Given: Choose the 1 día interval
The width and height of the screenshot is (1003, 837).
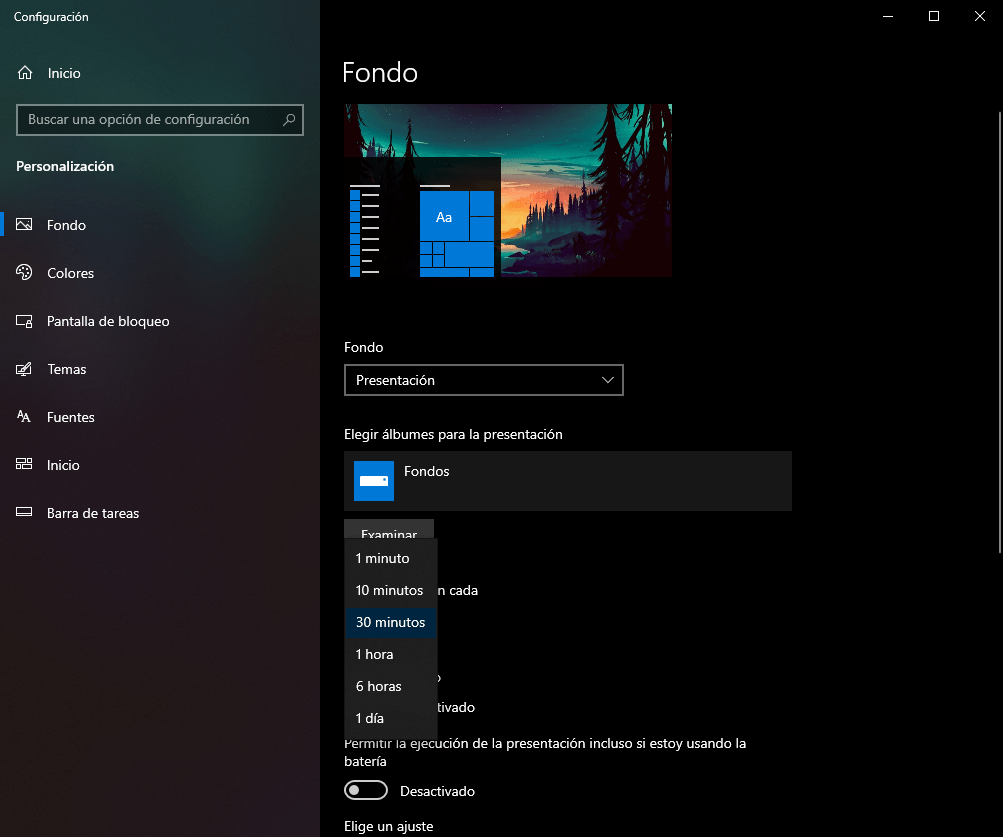Looking at the screenshot, I should coord(370,718).
